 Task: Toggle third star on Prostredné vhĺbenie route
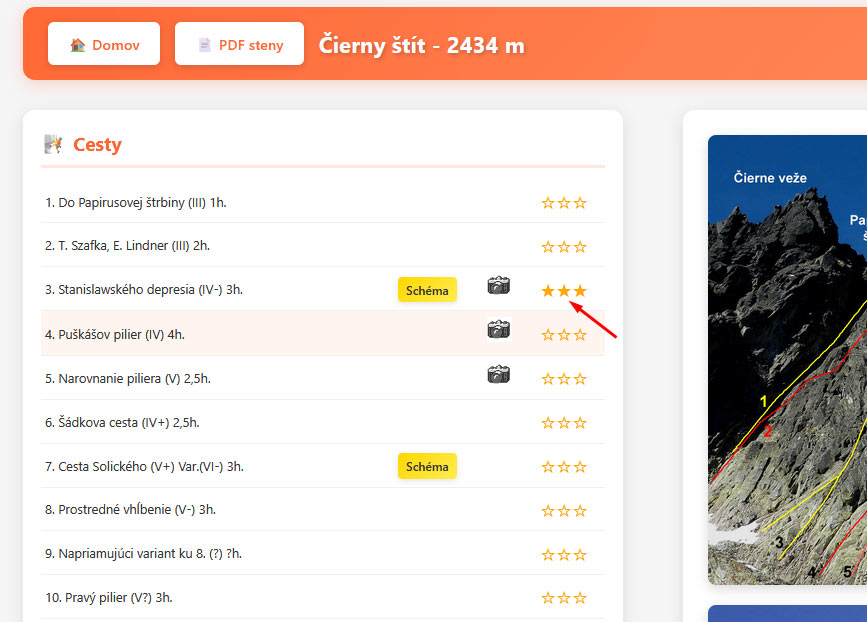pyautogui.click(x=580, y=511)
